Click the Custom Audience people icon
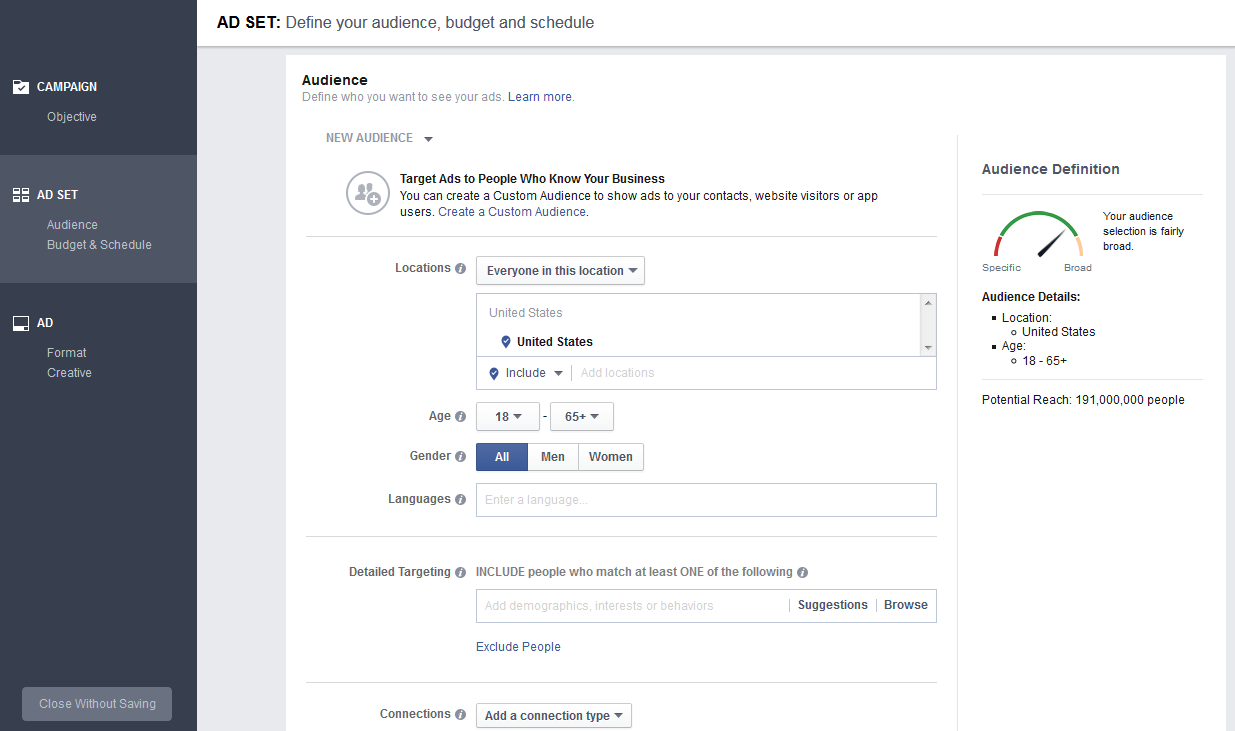The width and height of the screenshot is (1235, 731). (x=368, y=193)
